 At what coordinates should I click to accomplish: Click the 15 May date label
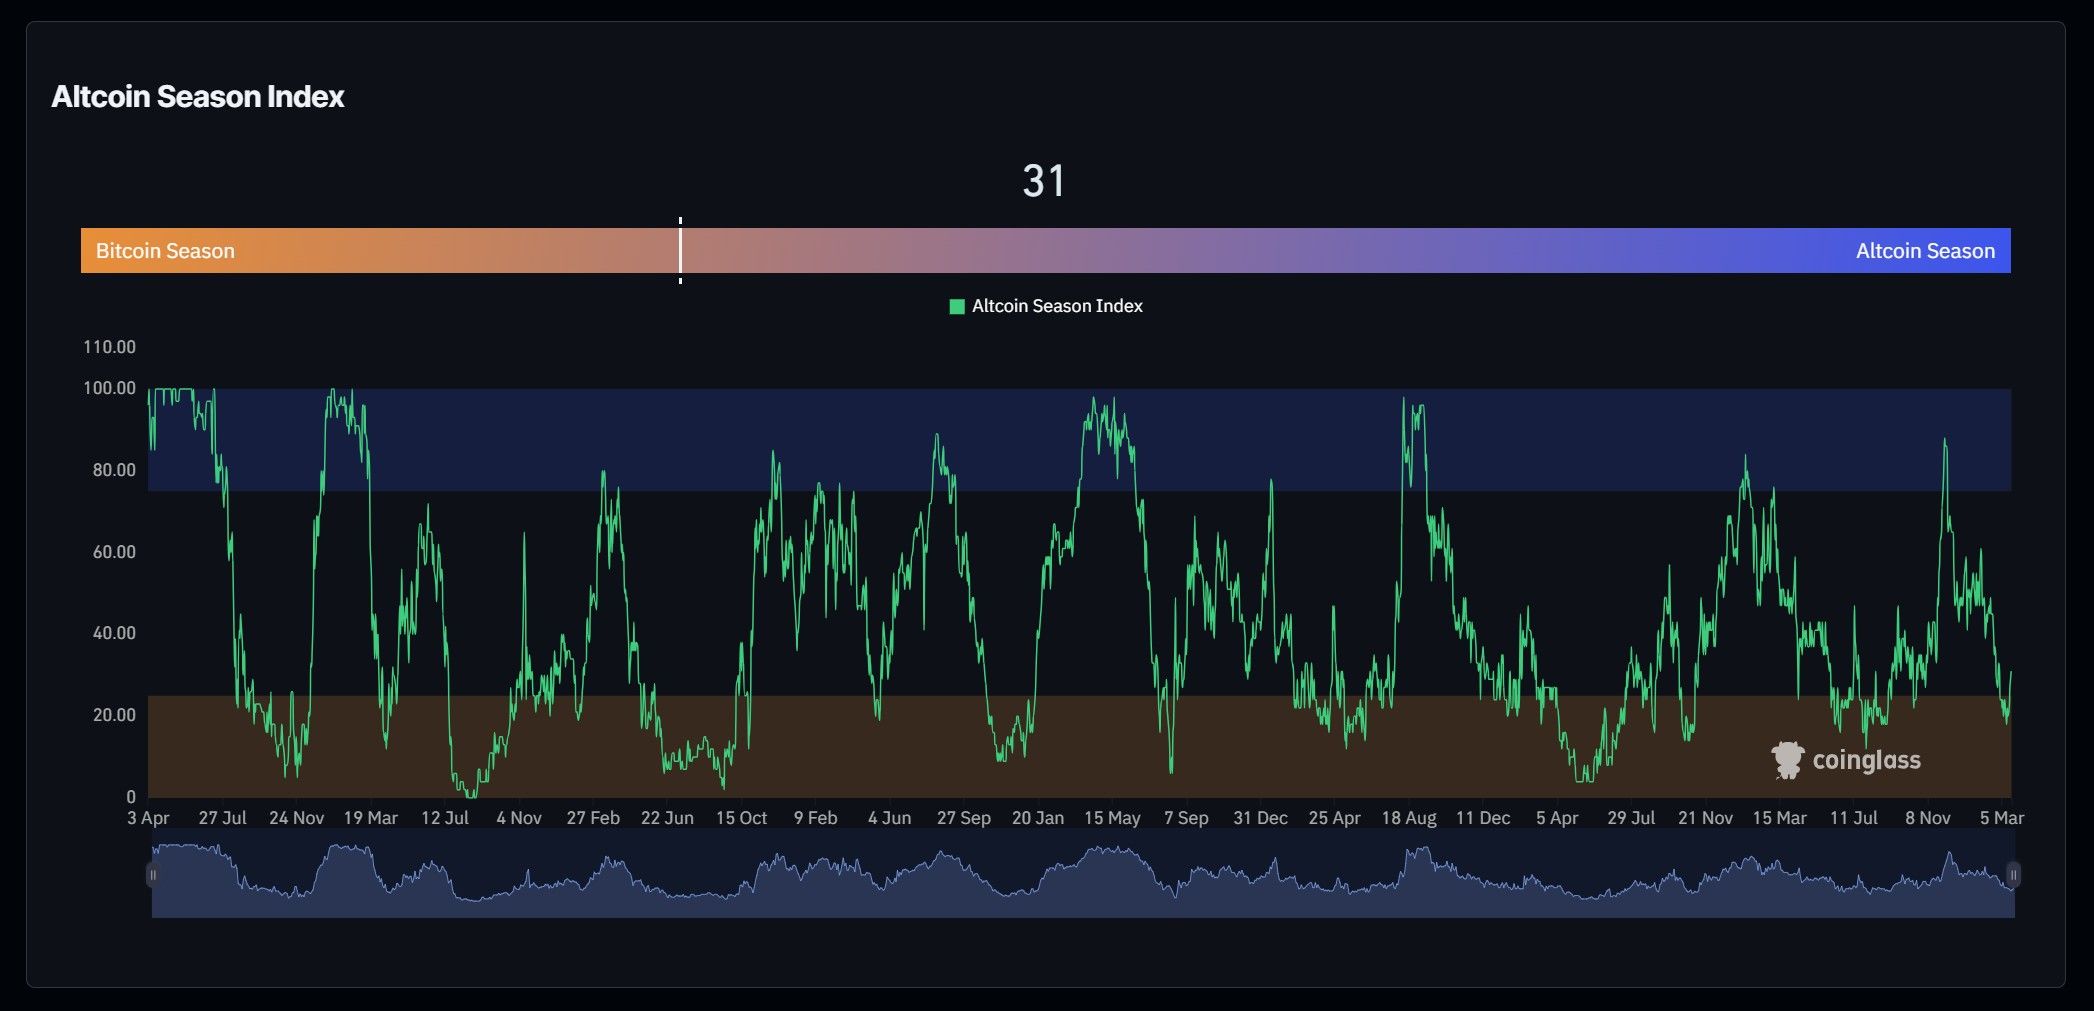point(1112,818)
